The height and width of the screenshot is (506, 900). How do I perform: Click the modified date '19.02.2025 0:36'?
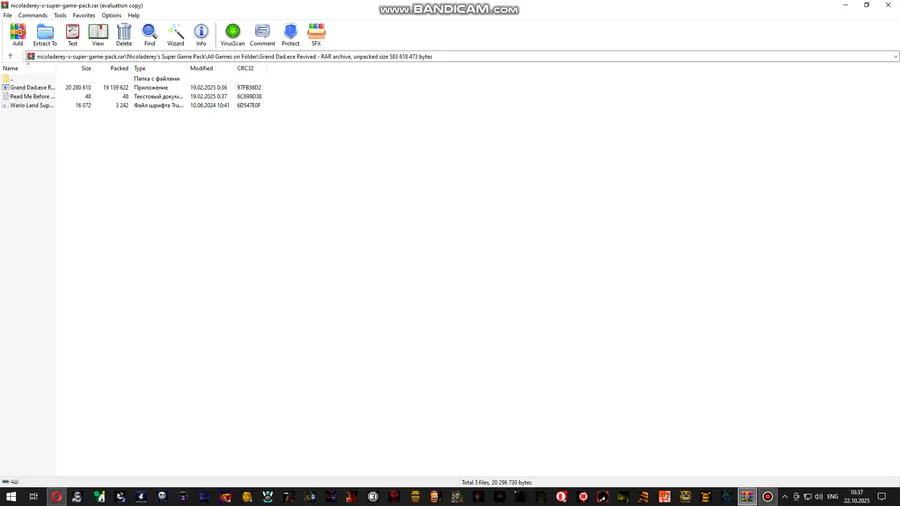click(208, 88)
